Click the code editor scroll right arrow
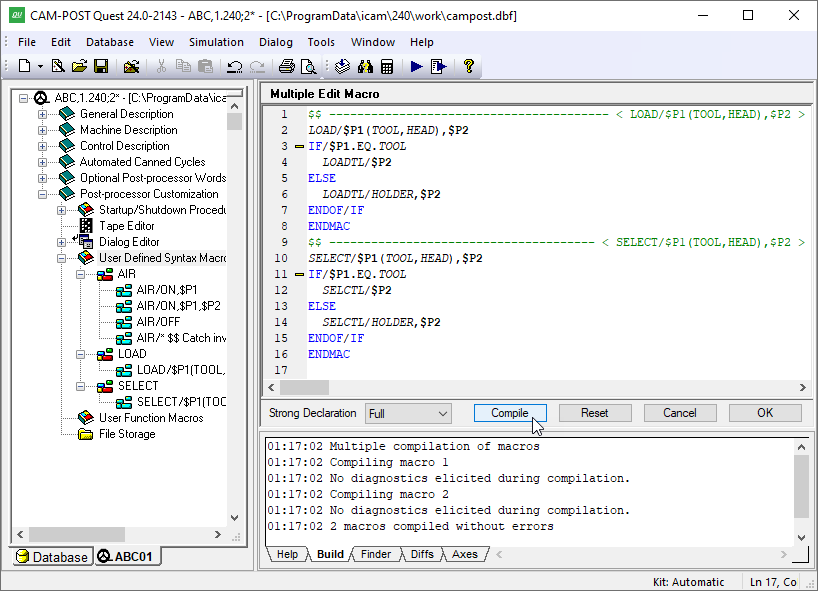 pos(802,388)
